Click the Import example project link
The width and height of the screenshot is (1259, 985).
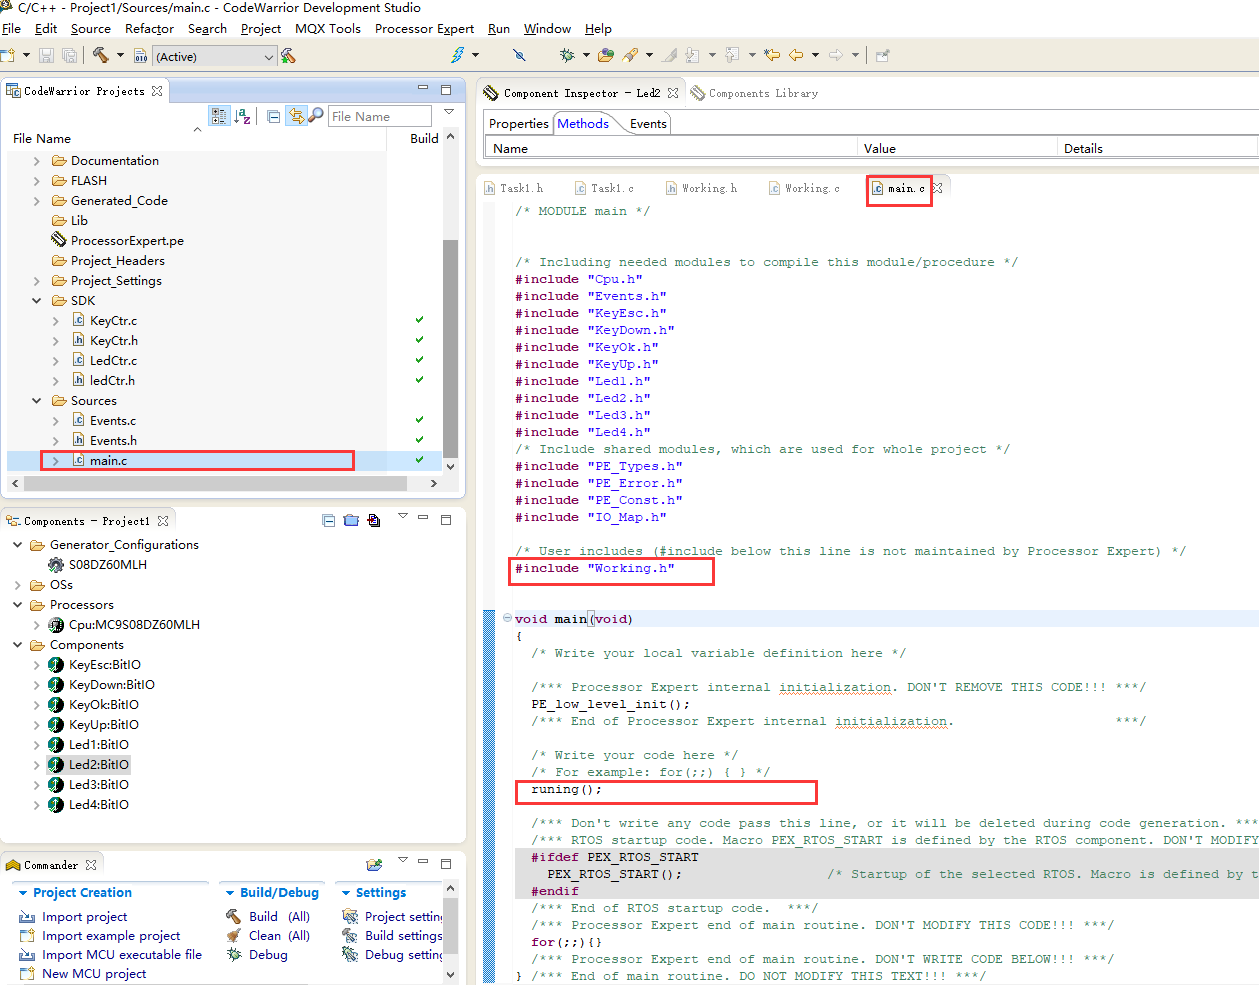point(111,936)
